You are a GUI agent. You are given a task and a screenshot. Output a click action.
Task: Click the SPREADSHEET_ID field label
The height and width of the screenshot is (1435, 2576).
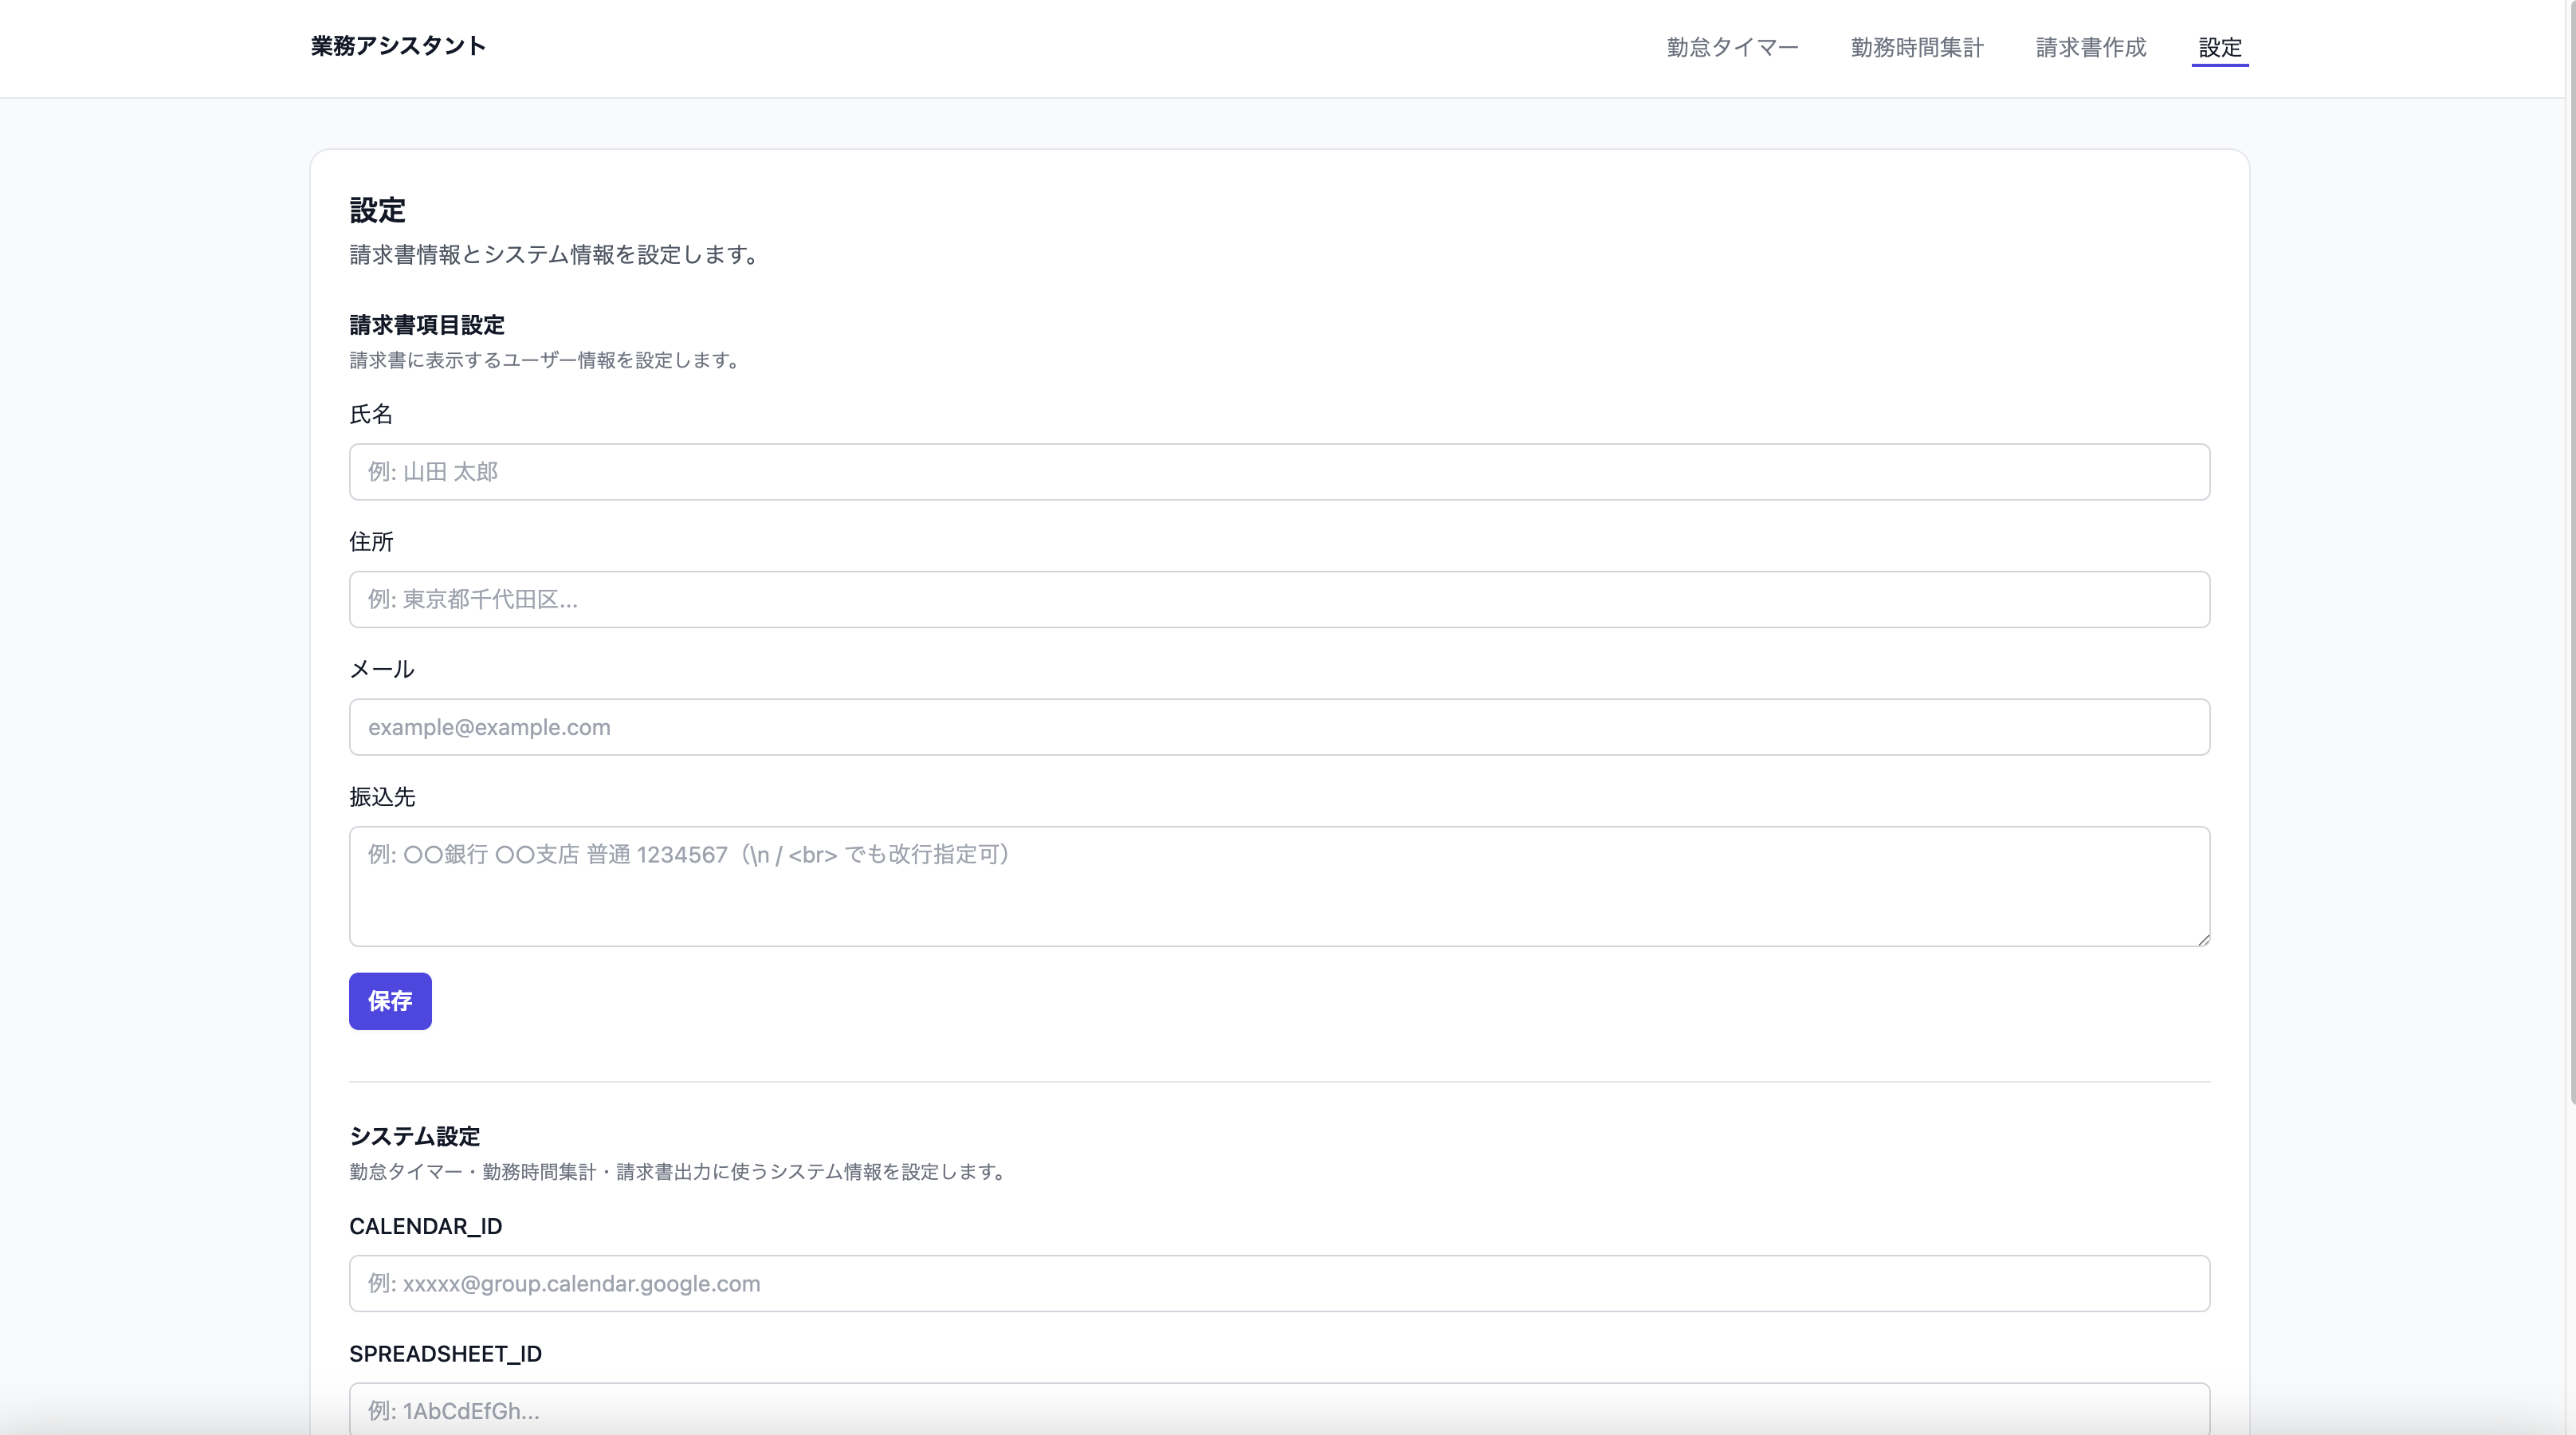[x=445, y=1353]
